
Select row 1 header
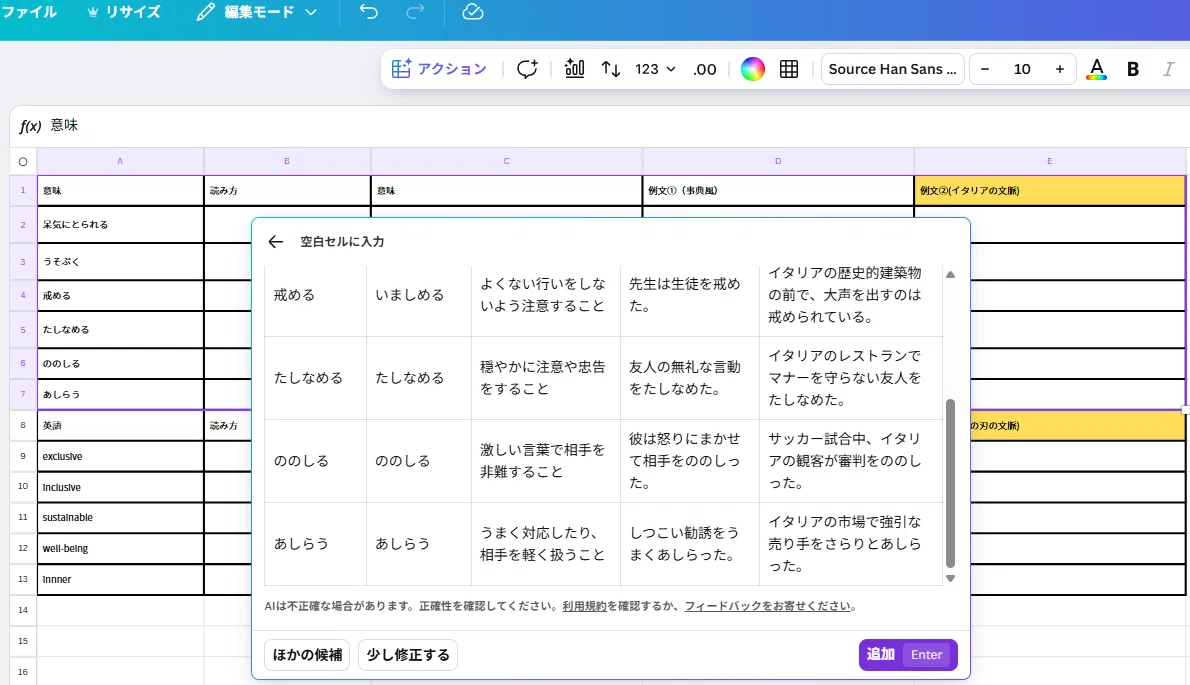point(23,190)
